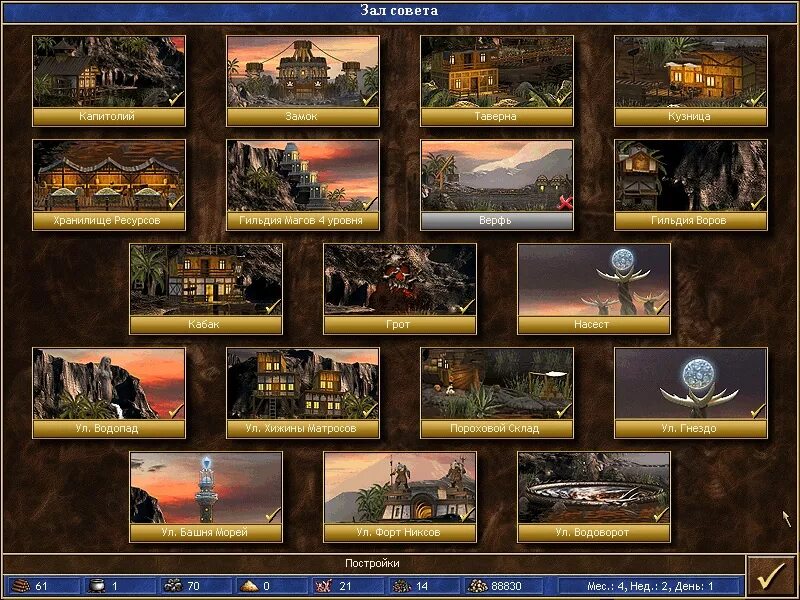Open the Замок building view

tap(303, 72)
